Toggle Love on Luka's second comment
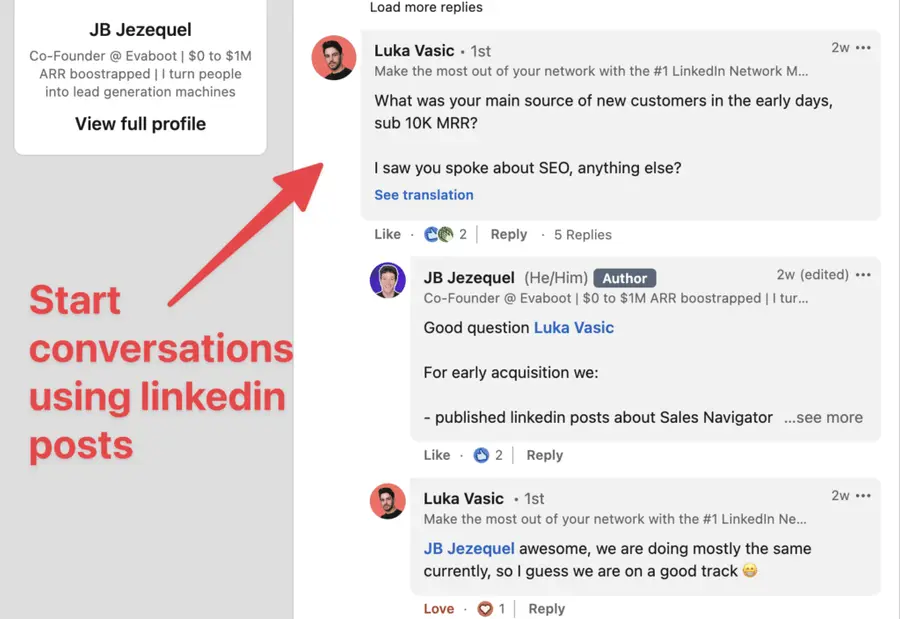This screenshot has width=900, height=619. point(439,608)
